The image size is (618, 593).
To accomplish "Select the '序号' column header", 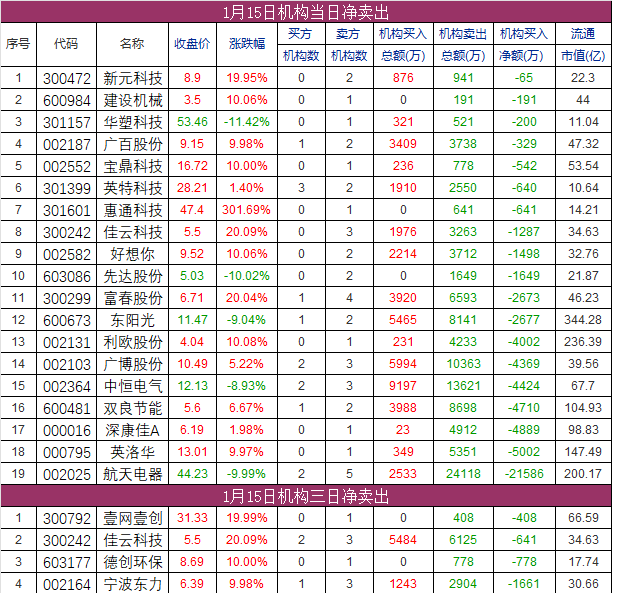I will [x=18, y=44].
